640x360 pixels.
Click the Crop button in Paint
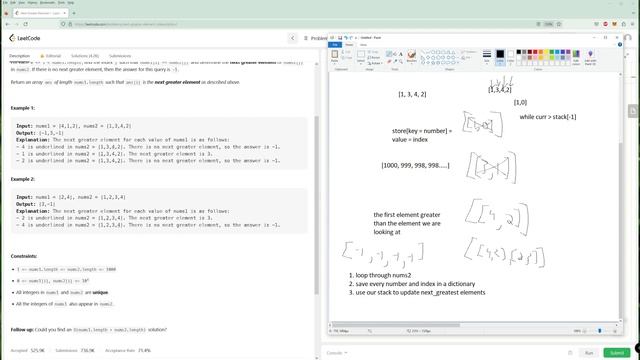(373, 52)
